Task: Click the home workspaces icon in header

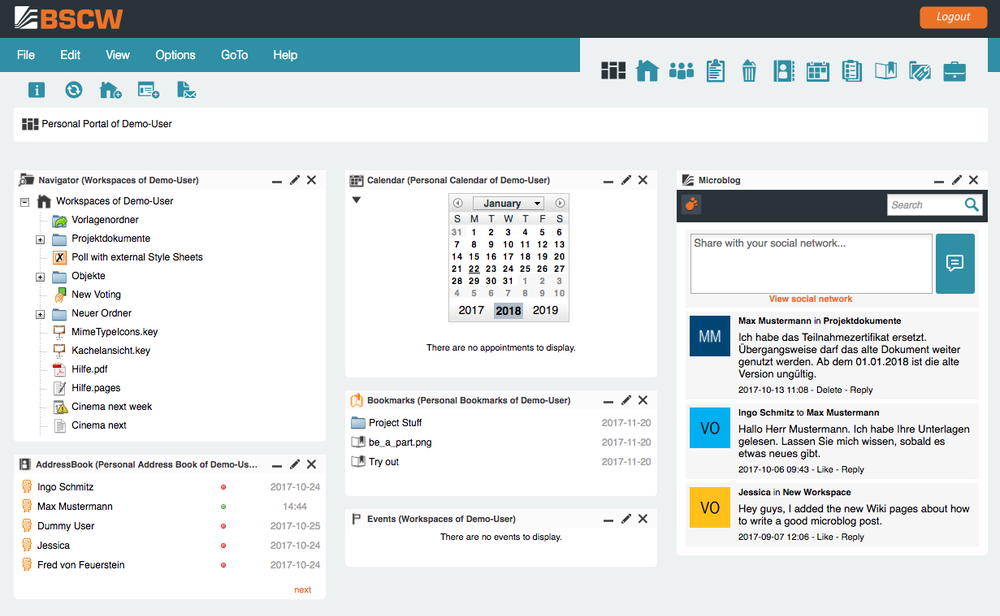Action: pos(647,70)
